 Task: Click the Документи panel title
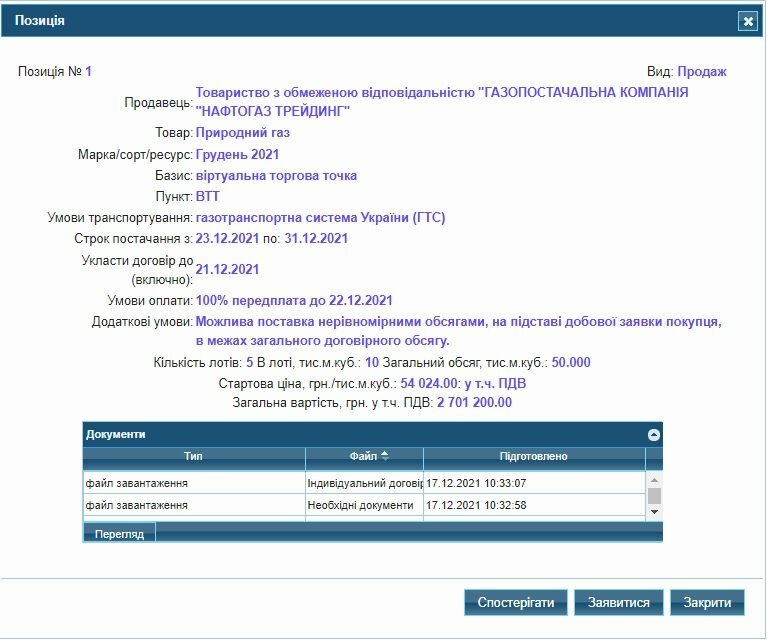tap(115, 434)
